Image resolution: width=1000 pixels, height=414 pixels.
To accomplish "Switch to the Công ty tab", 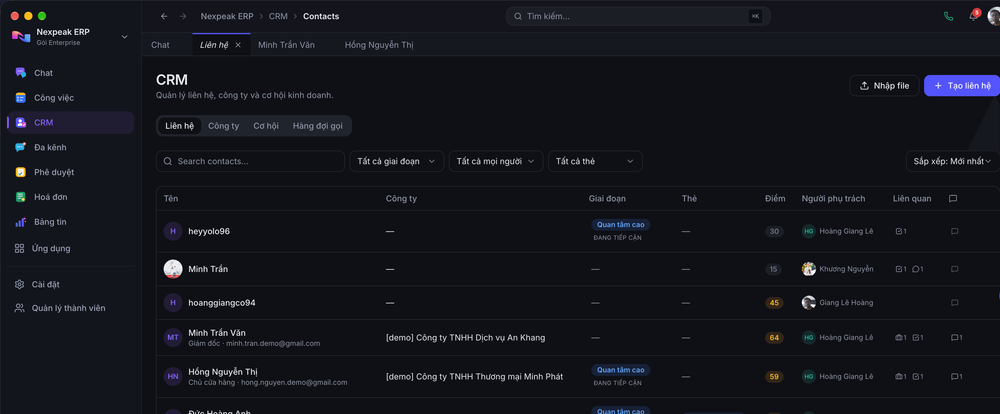I will point(223,126).
